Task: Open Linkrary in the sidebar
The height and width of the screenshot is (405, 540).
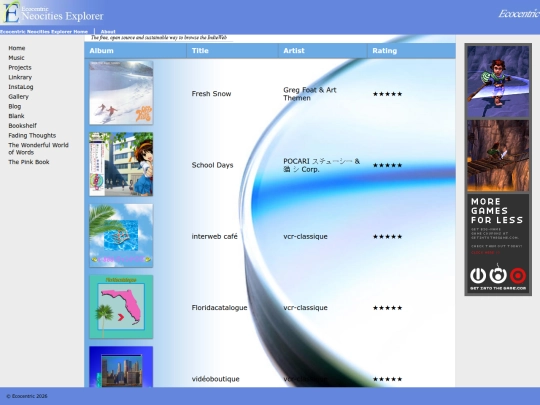Action: coord(20,77)
